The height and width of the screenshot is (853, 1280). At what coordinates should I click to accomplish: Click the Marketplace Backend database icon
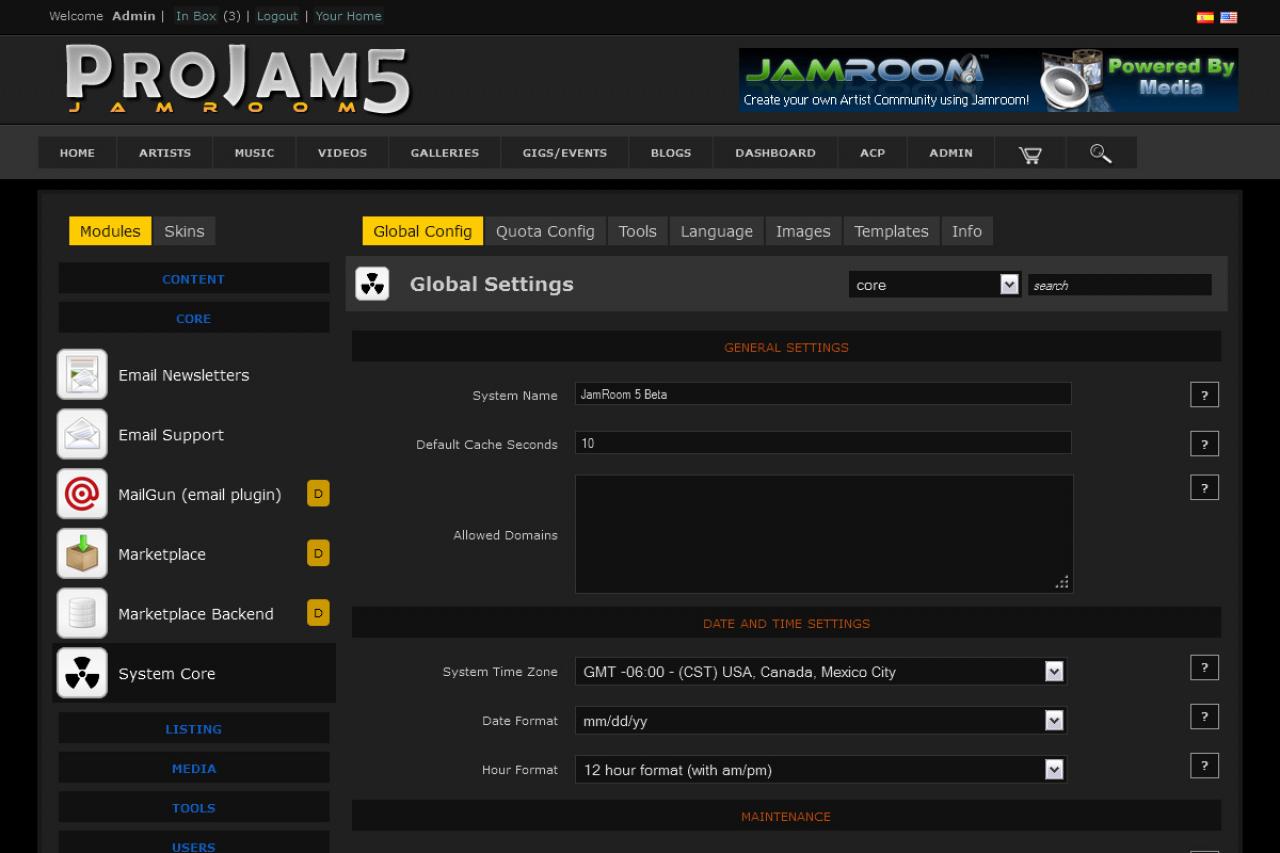click(82, 614)
